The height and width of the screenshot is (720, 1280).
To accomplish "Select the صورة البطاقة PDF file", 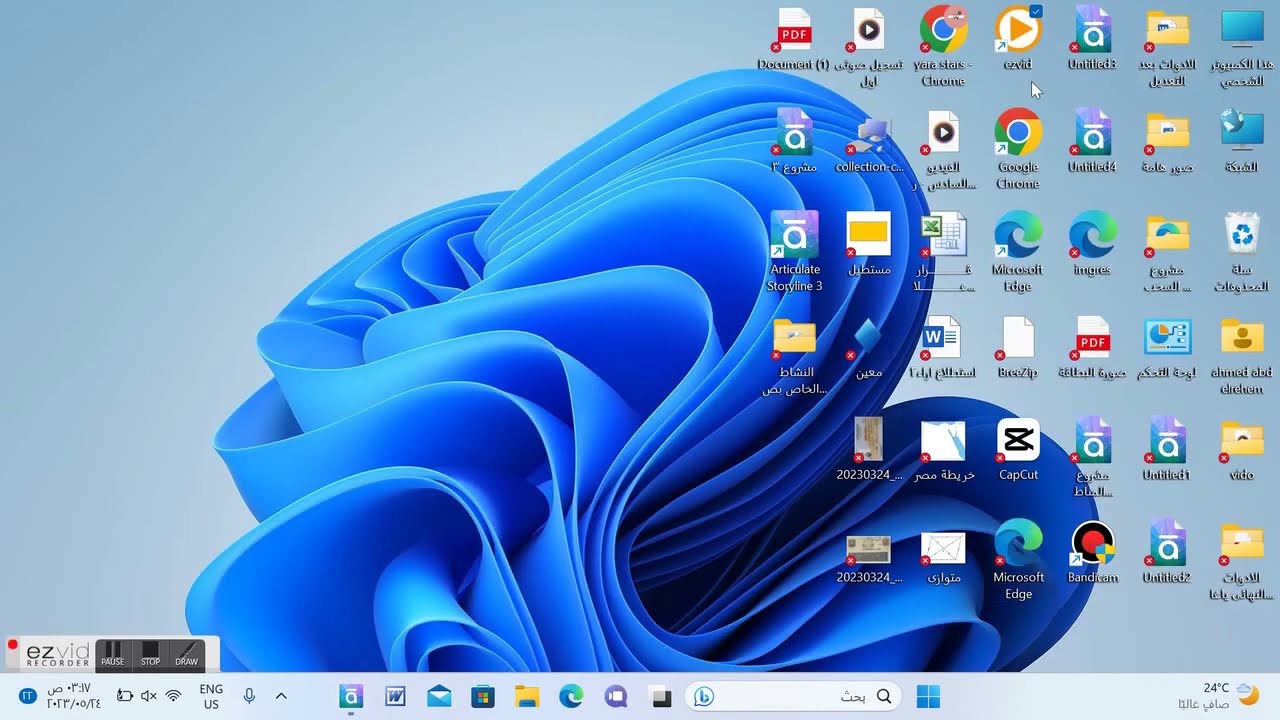I will pos(1092,347).
